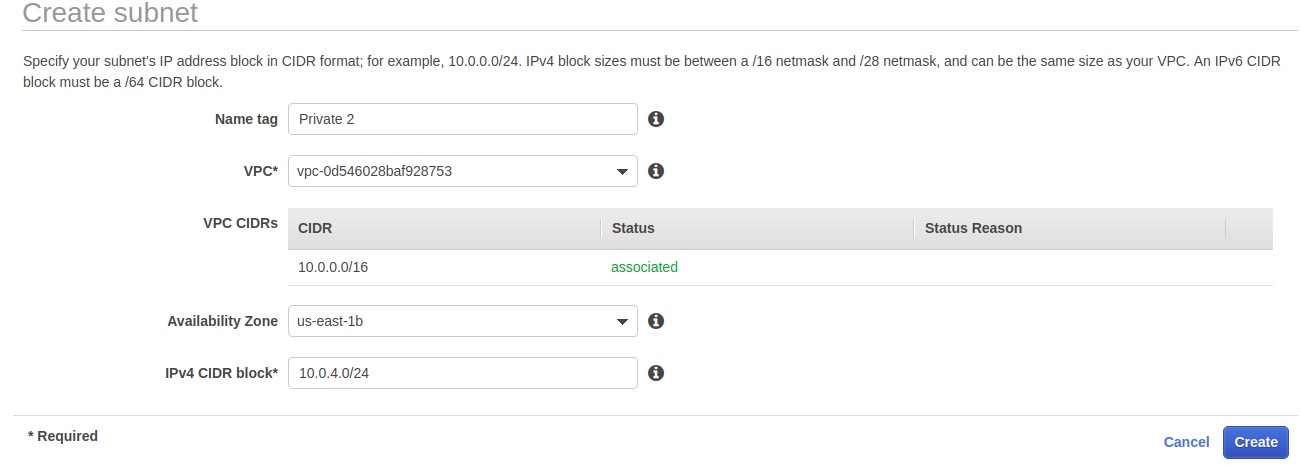This screenshot has width=1301, height=465.
Task: Click the Cancel link
Action: point(1186,442)
